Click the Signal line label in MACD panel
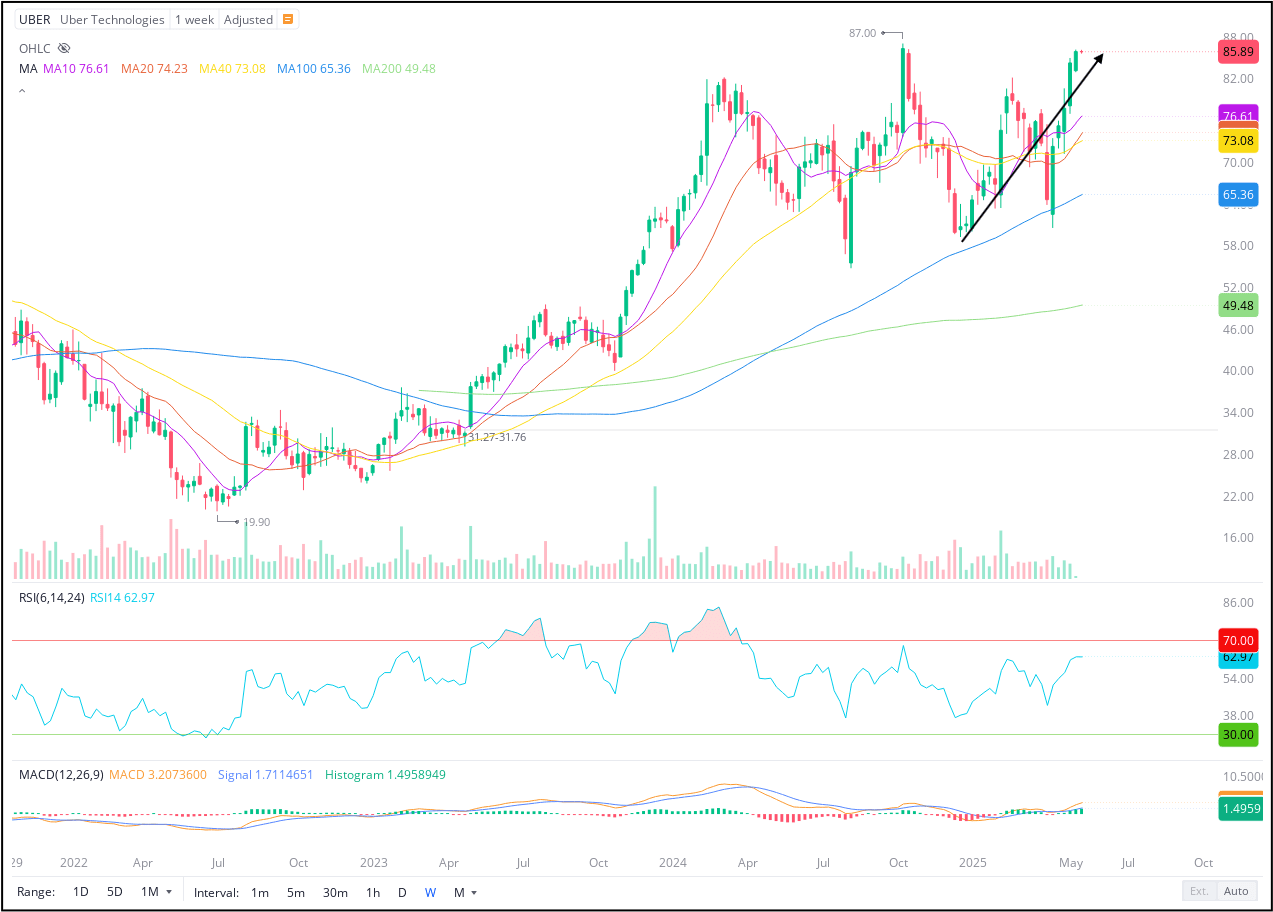The image size is (1273, 912). click(265, 774)
